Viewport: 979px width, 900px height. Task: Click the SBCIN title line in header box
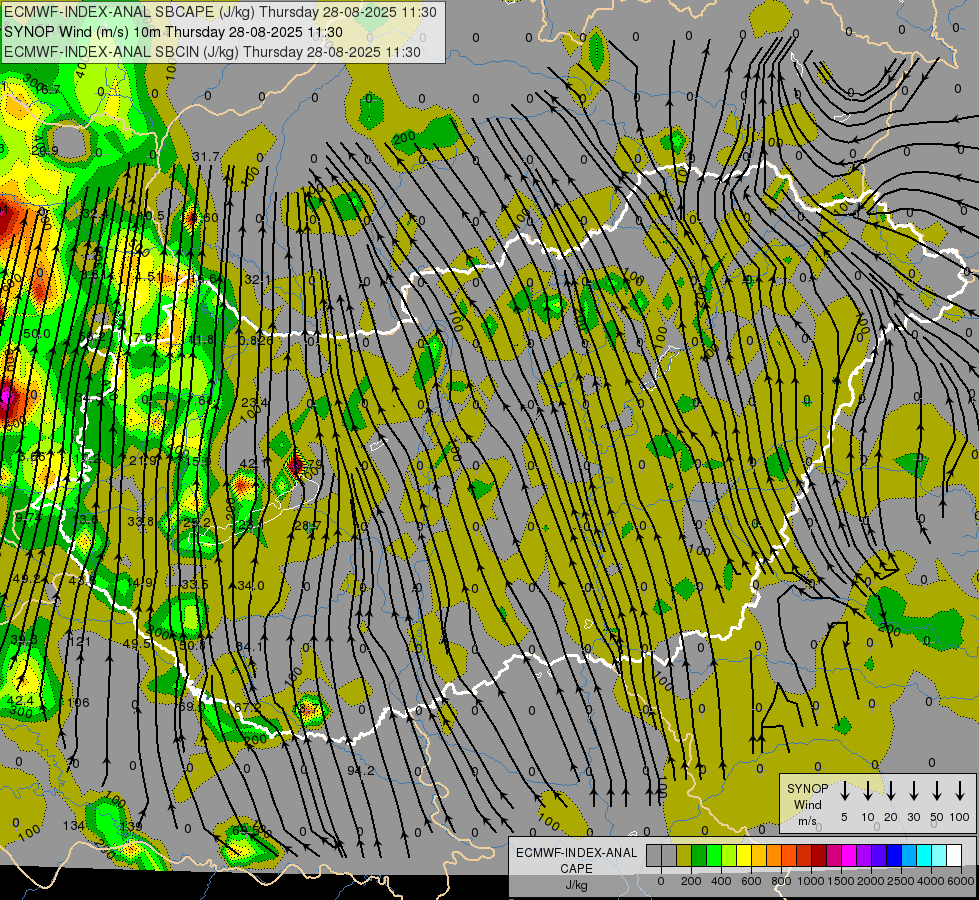(212, 52)
